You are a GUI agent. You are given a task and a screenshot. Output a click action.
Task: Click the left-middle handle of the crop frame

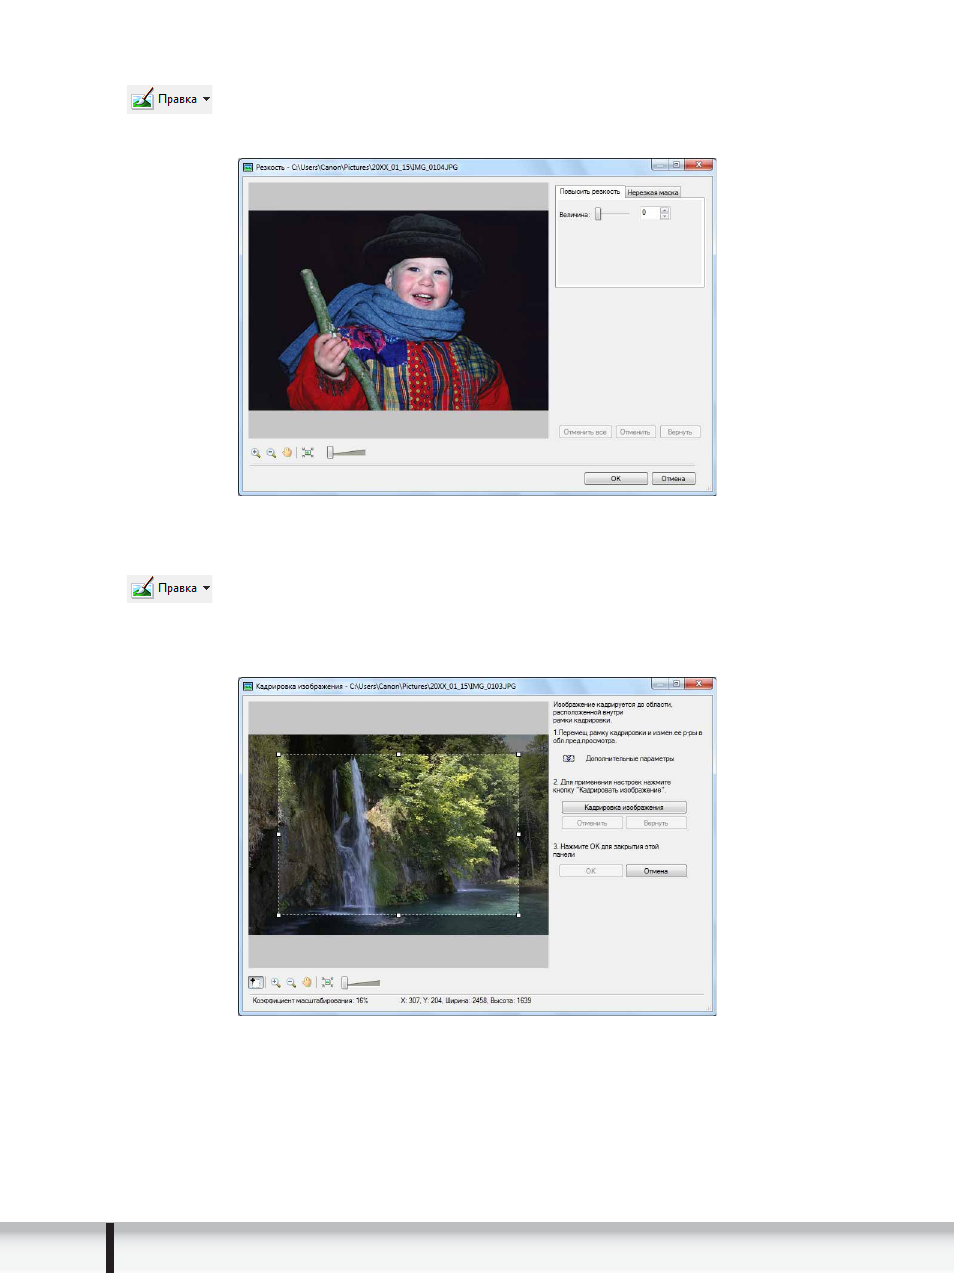tap(278, 834)
